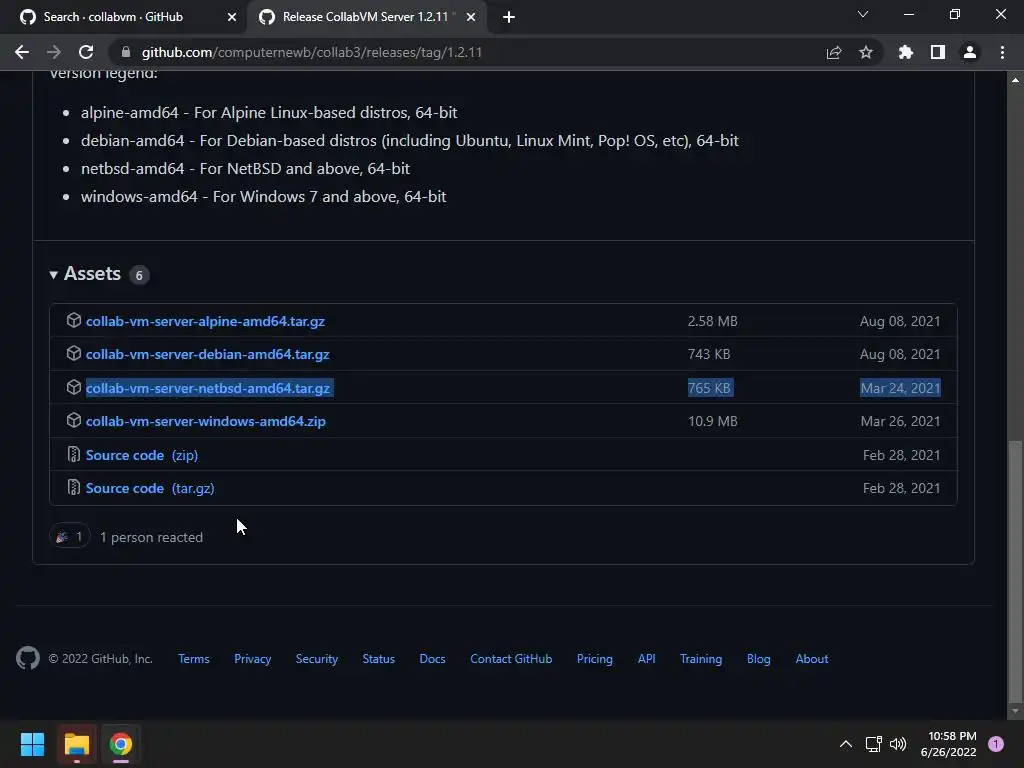Reload the page with refresh icon
Image resolution: width=1024 pixels, height=768 pixels.
pos(86,52)
